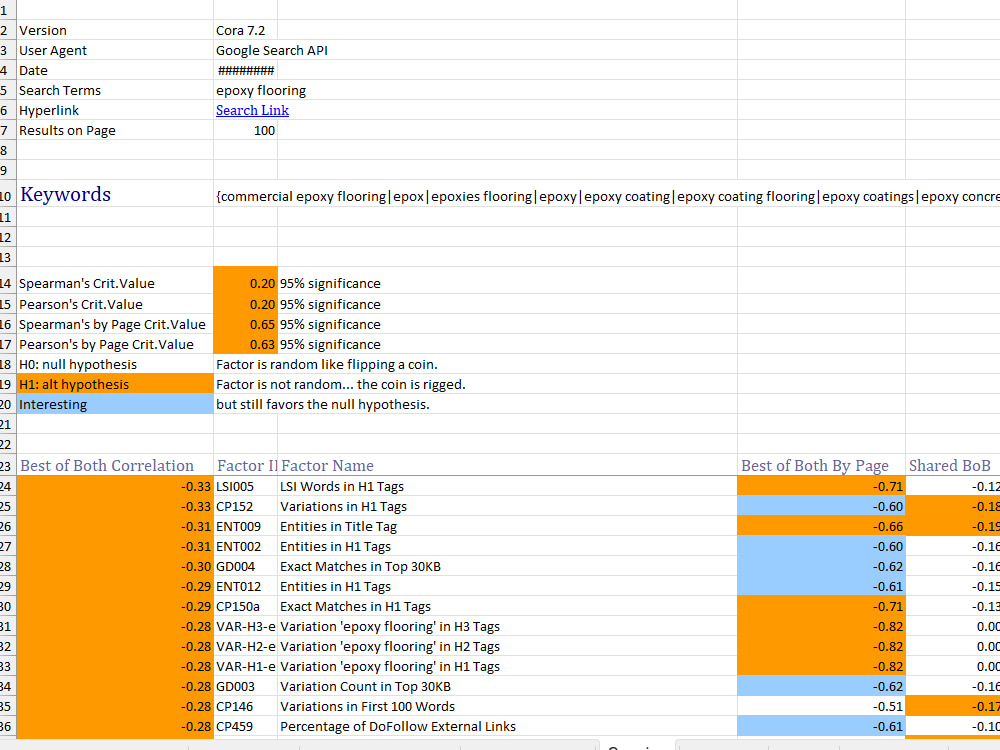Select the CP152 factor ID cell

pos(245,506)
